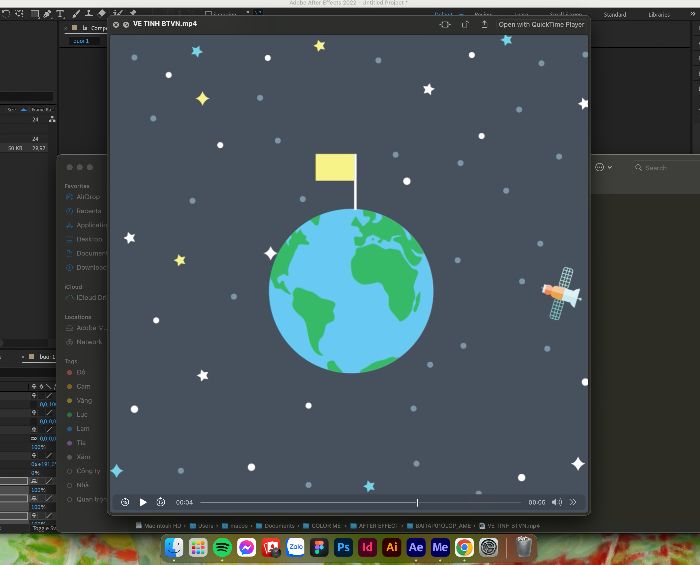Click Users folder in Finder path bar

(x=202, y=526)
